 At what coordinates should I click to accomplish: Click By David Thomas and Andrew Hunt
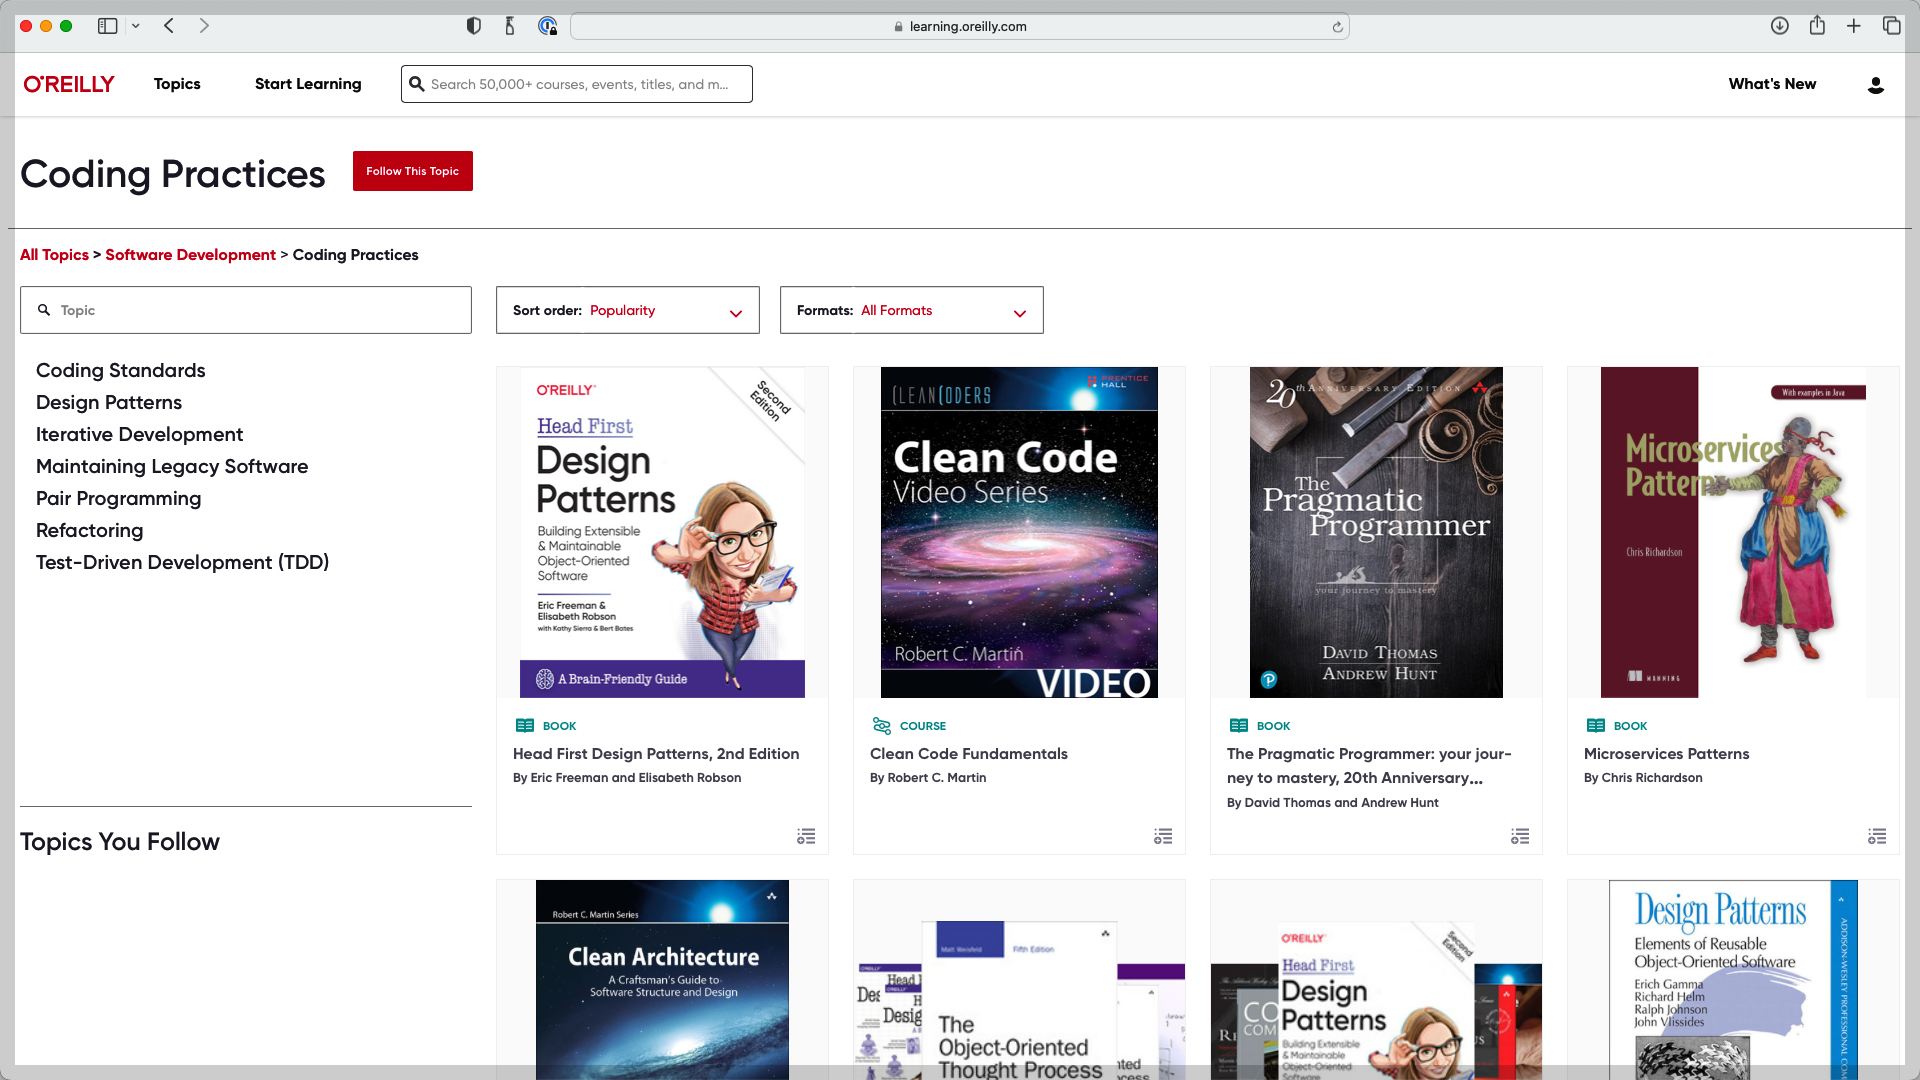[1333, 803]
